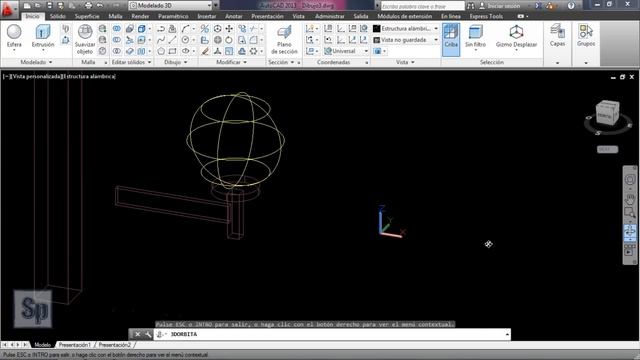Expand the Editar sólidos panel

click(131, 62)
